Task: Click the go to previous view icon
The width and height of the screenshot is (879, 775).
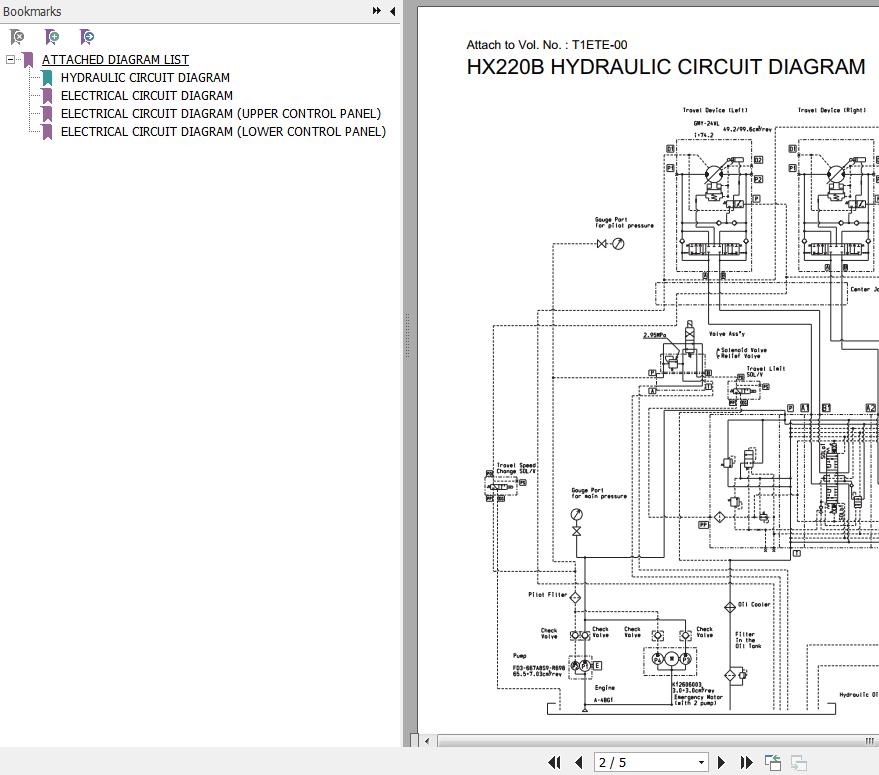Action: 773,762
